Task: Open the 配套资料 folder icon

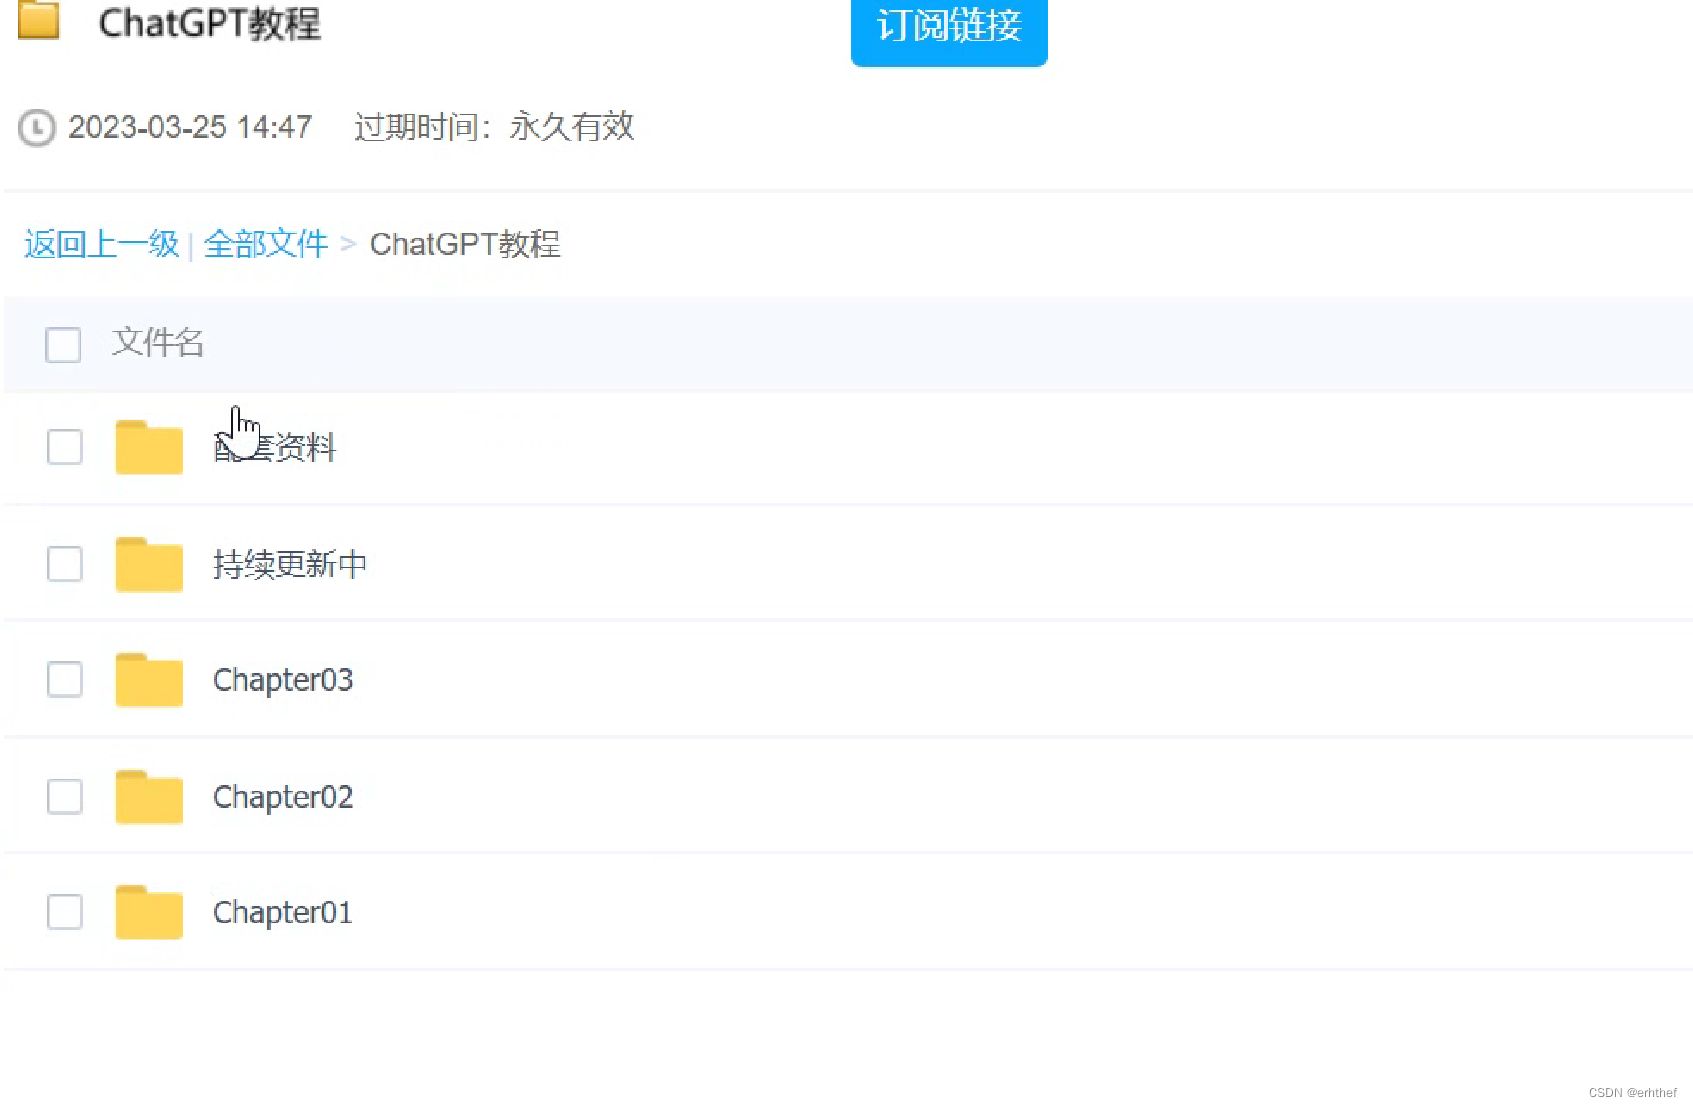Action: click(147, 447)
